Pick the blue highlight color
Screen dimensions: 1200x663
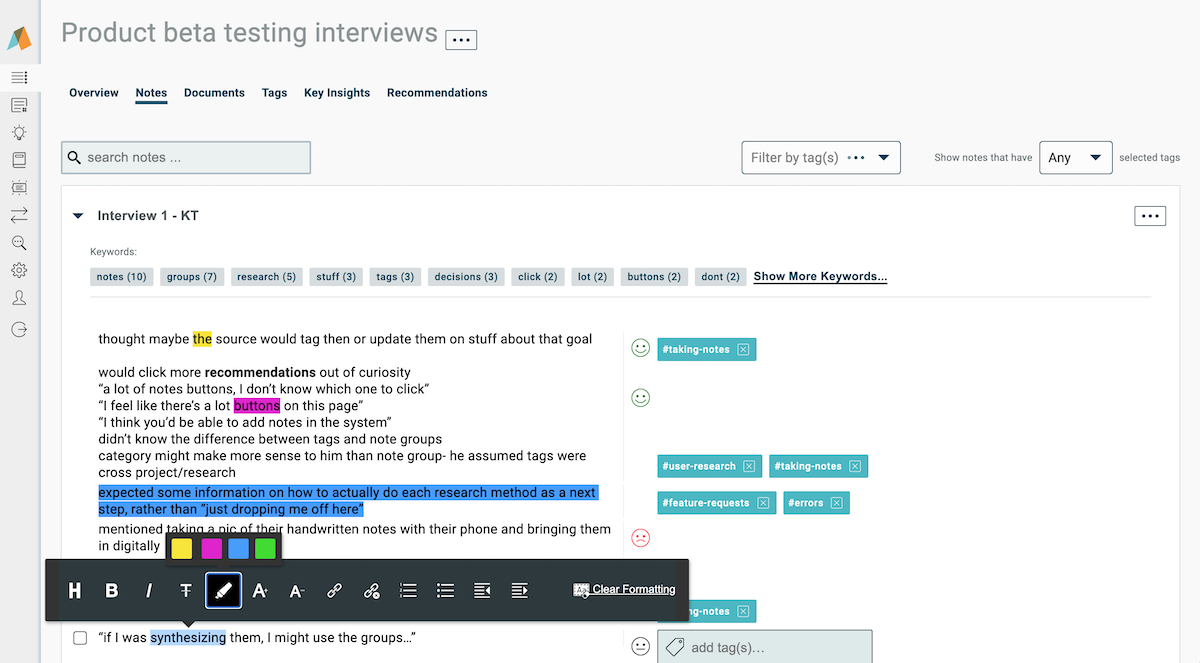pyautogui.click(x=239, y=548)
